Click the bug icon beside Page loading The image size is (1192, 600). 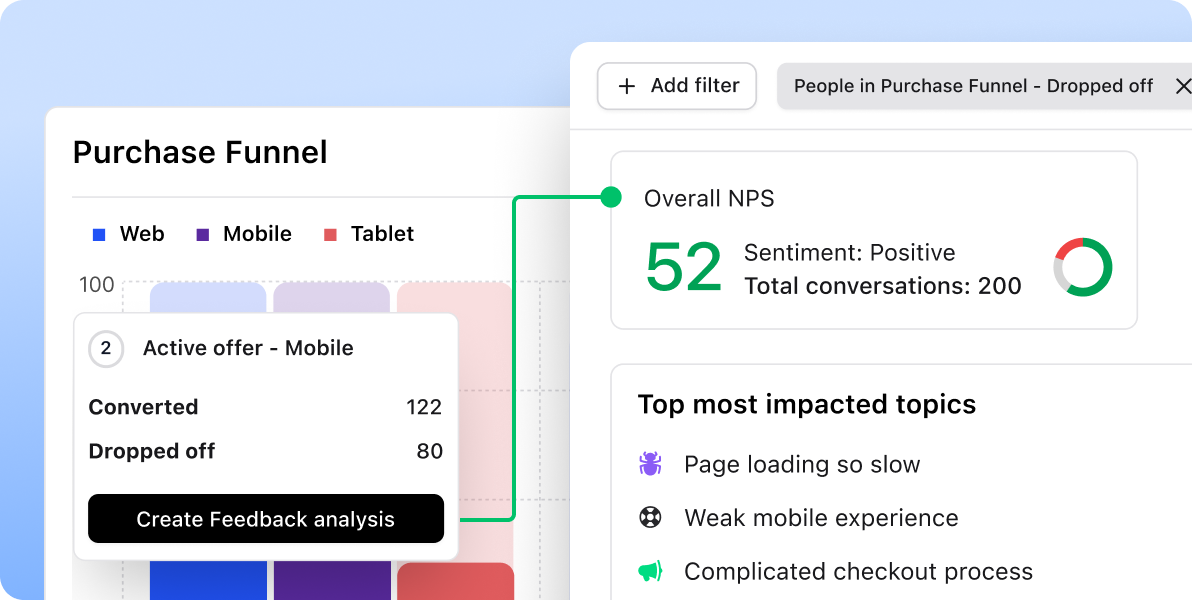(x=650, y=464)
